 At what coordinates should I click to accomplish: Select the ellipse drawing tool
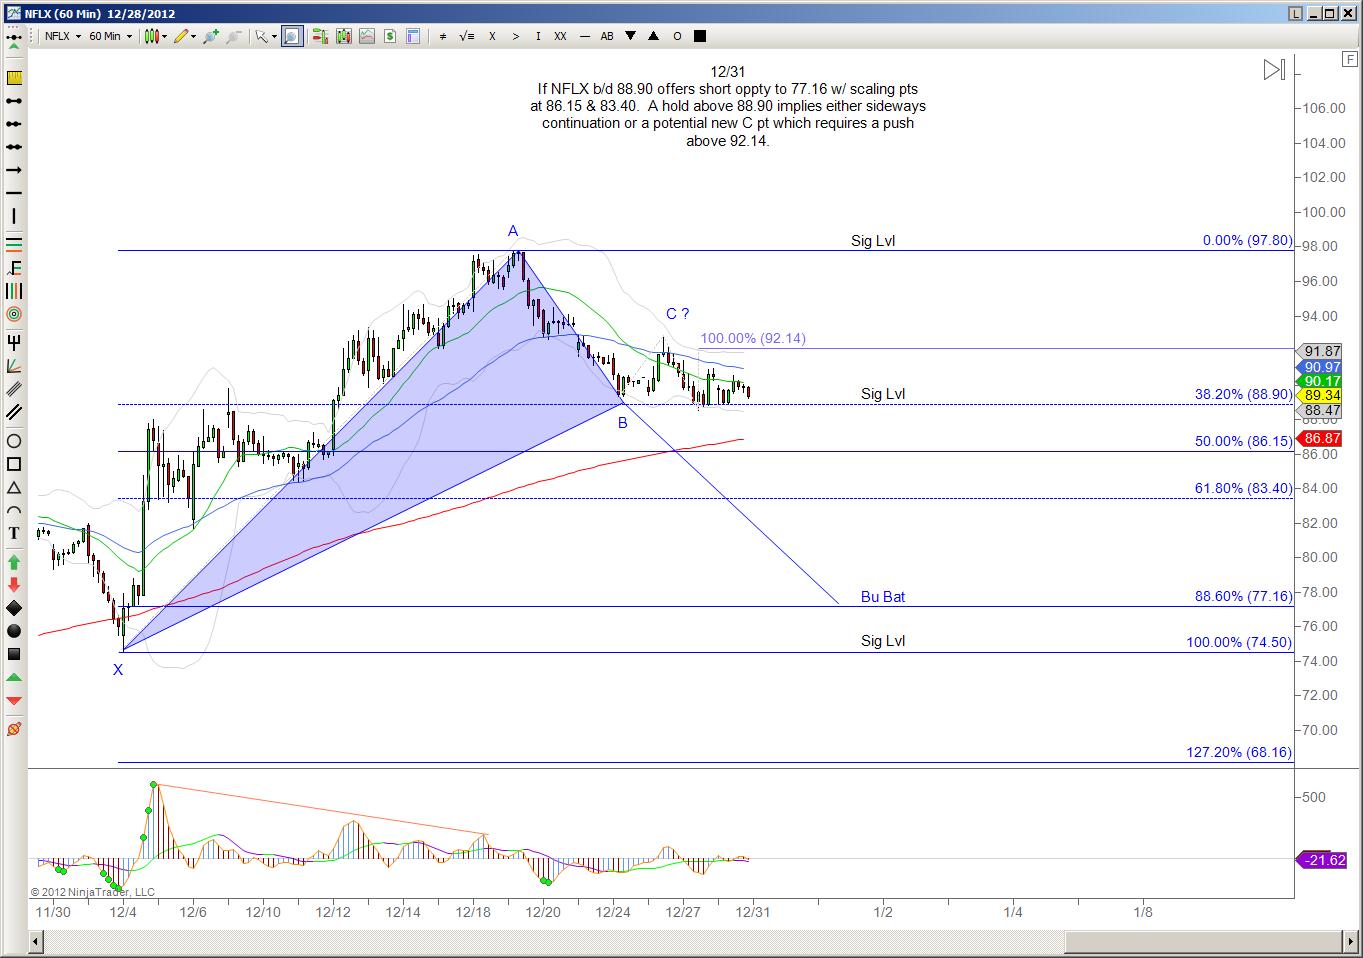click(14, 441)
